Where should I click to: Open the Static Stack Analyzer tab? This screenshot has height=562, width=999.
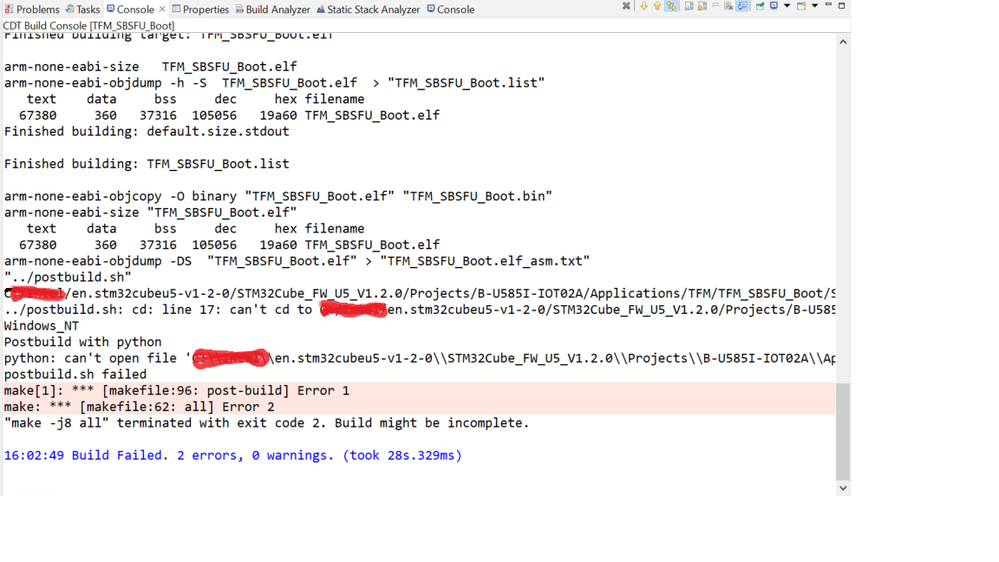click(x=368, y=9)
